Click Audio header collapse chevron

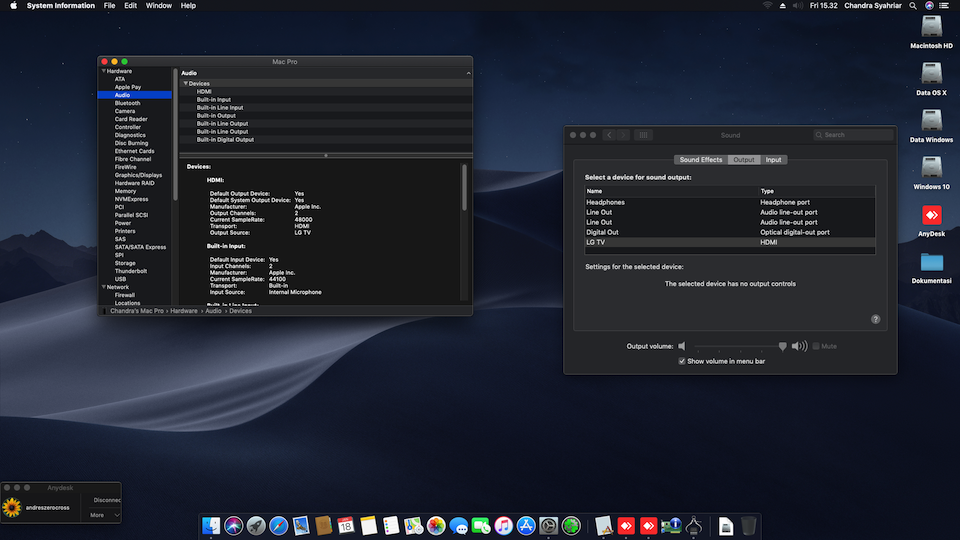[x=468, y=73]
